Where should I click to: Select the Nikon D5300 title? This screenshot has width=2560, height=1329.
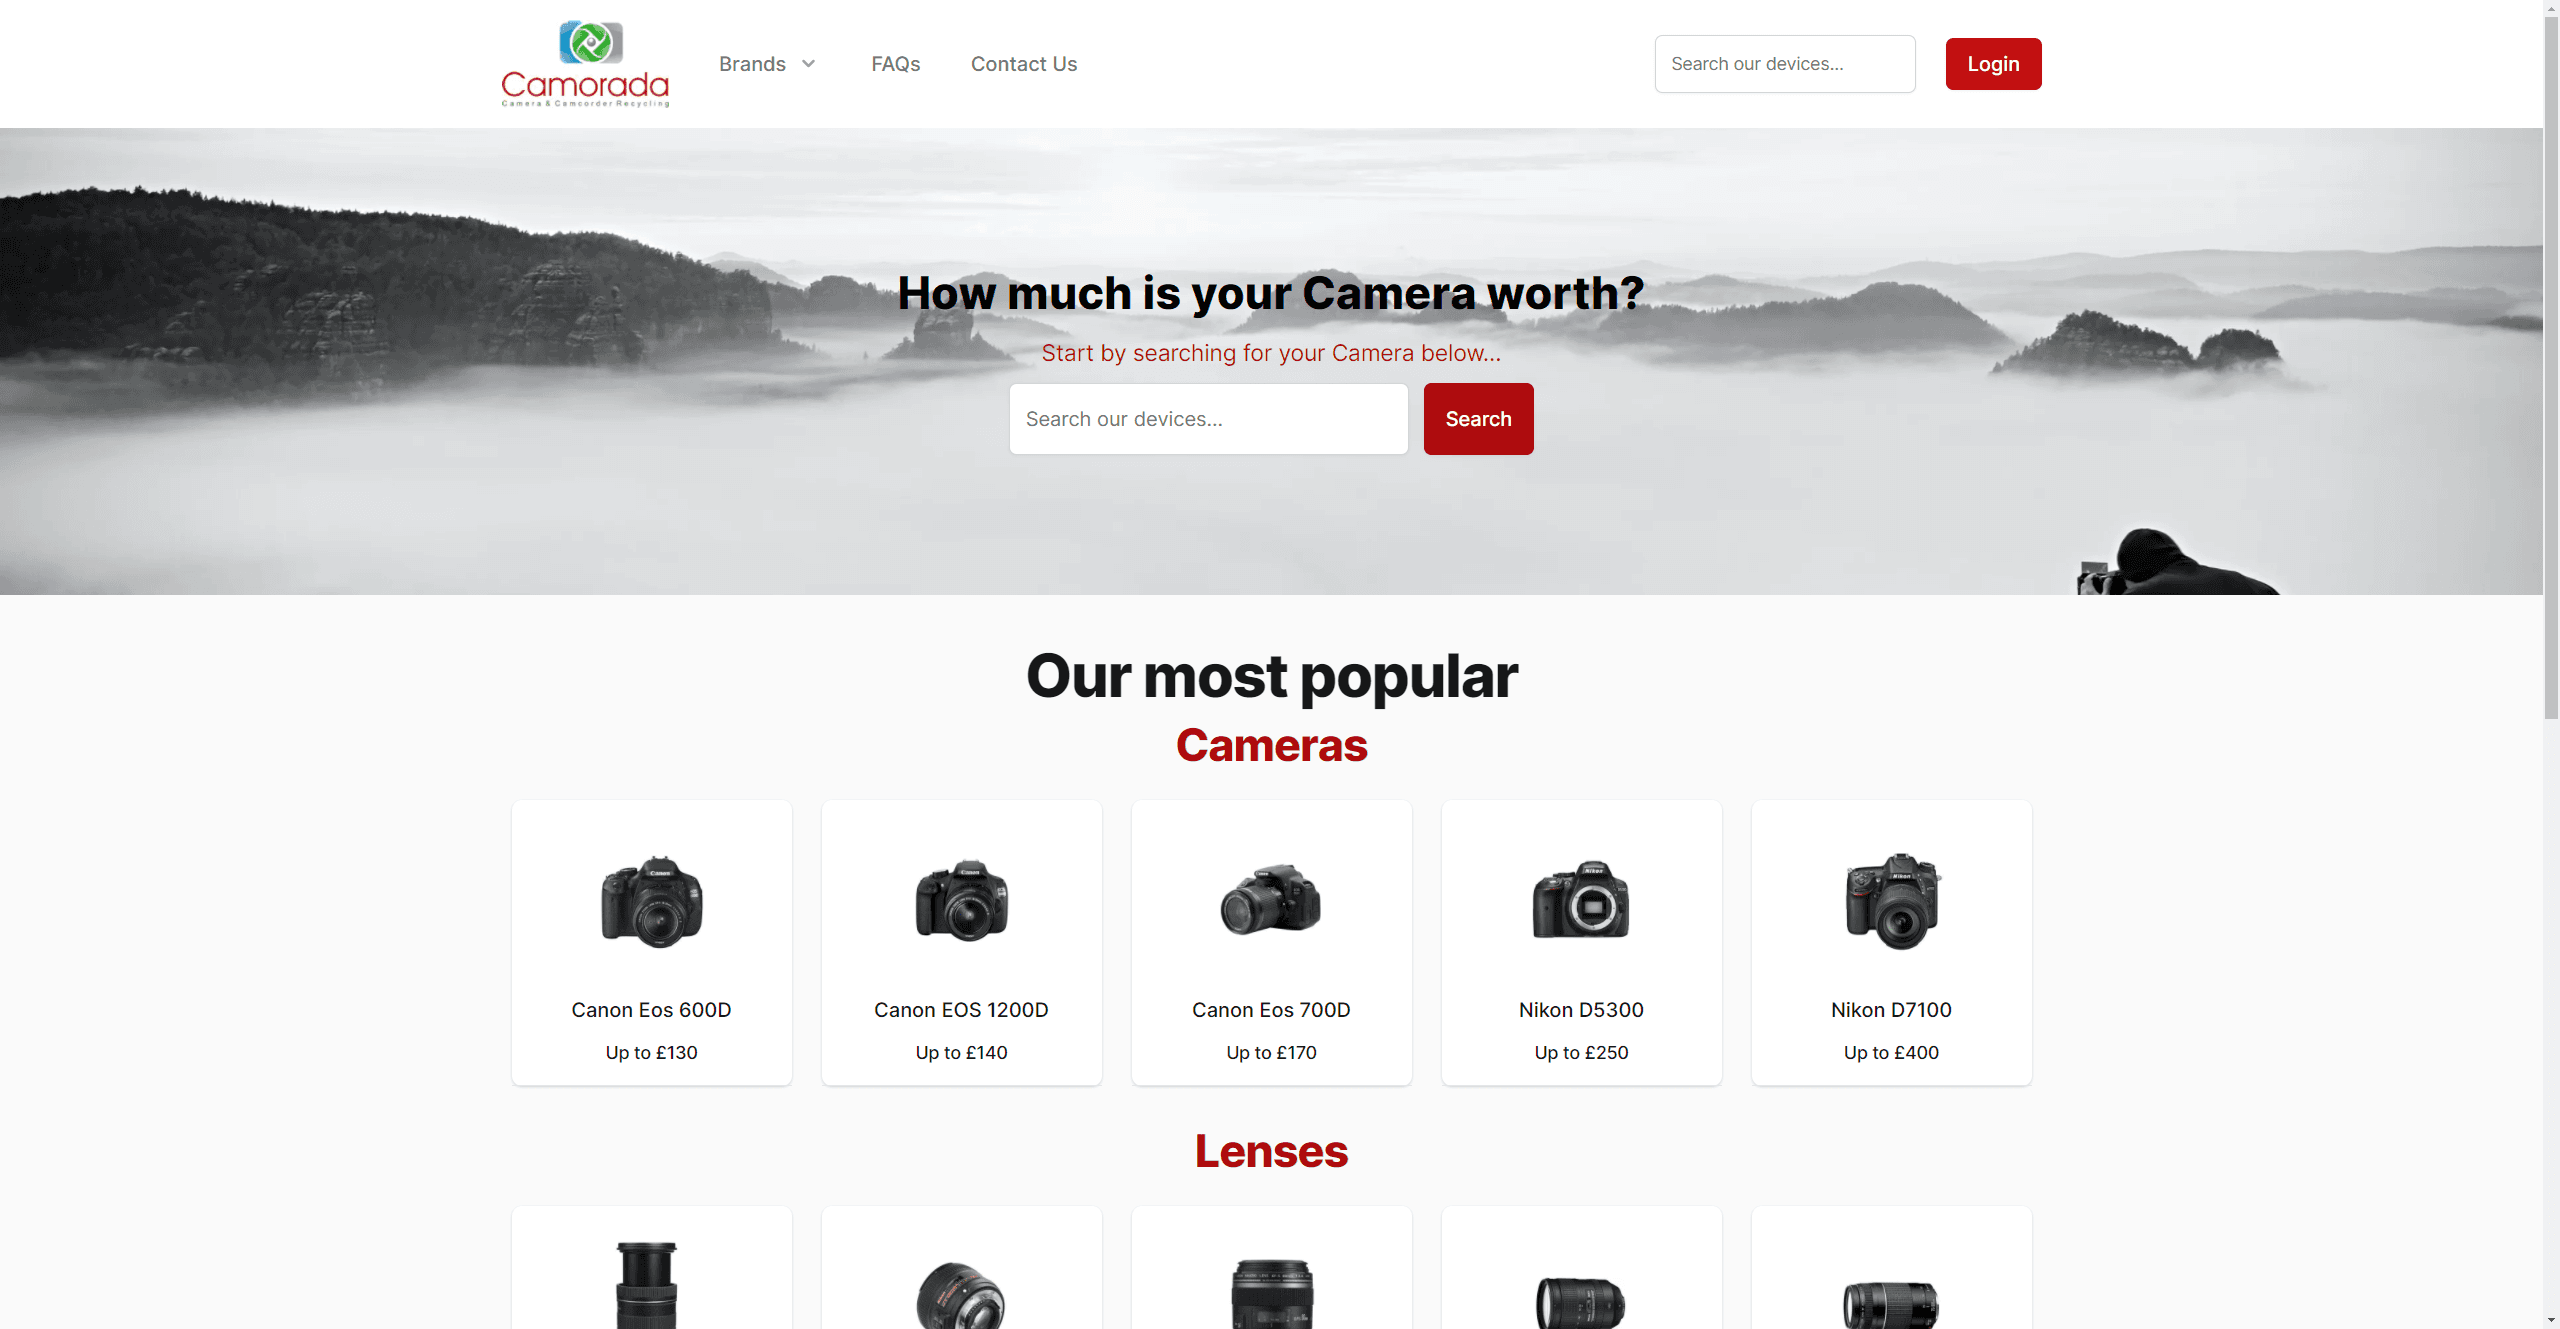1581,1010
